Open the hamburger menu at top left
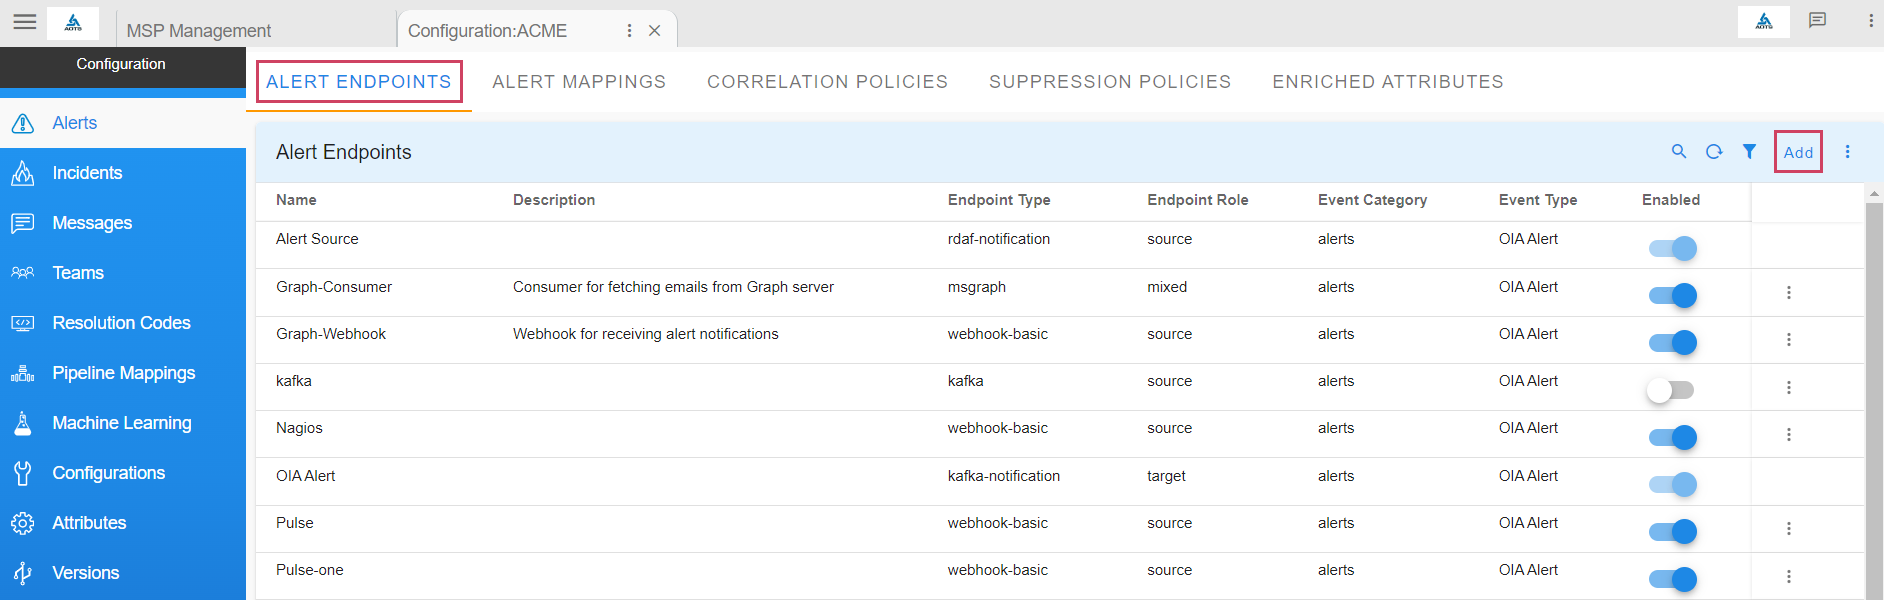Screen dimensions: 1884x600 [25, 22]
